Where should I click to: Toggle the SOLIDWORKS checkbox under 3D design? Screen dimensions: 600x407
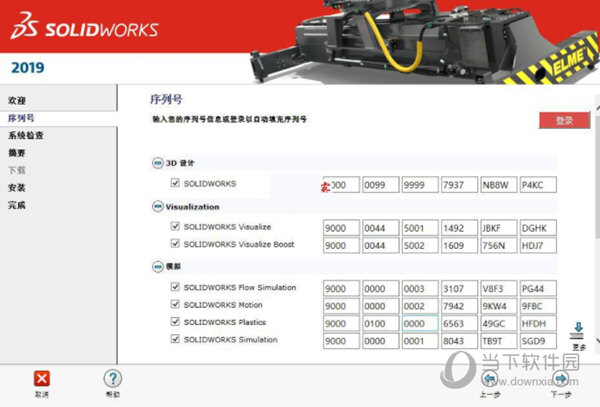point(175,183)
